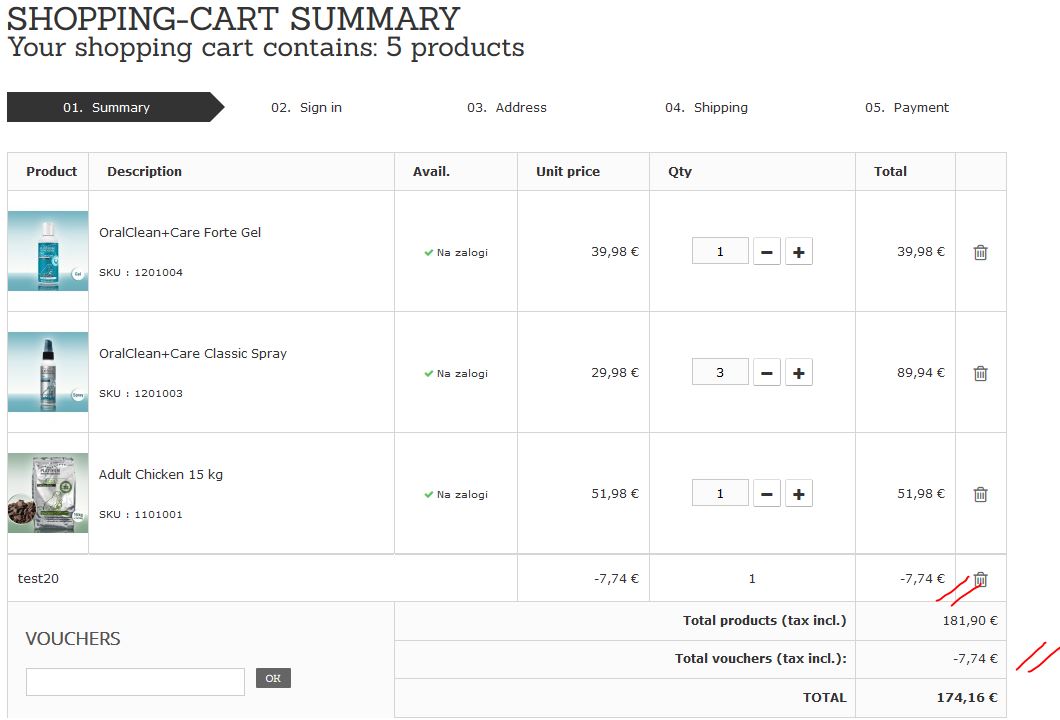Open OralClean+Care Forte Gel product link
Viewport: 1060px width, 720px height.
[180, 233]
